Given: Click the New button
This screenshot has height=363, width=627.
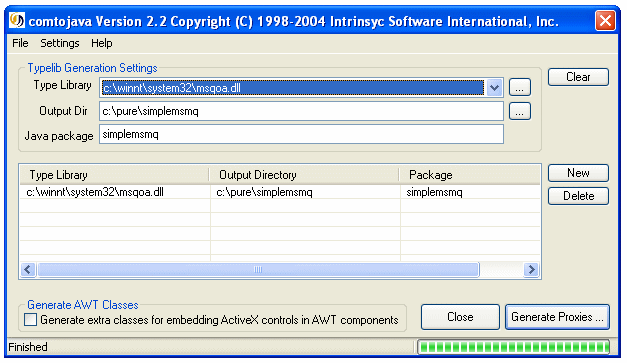Looking at the screenshot, I should pos(578,173).
